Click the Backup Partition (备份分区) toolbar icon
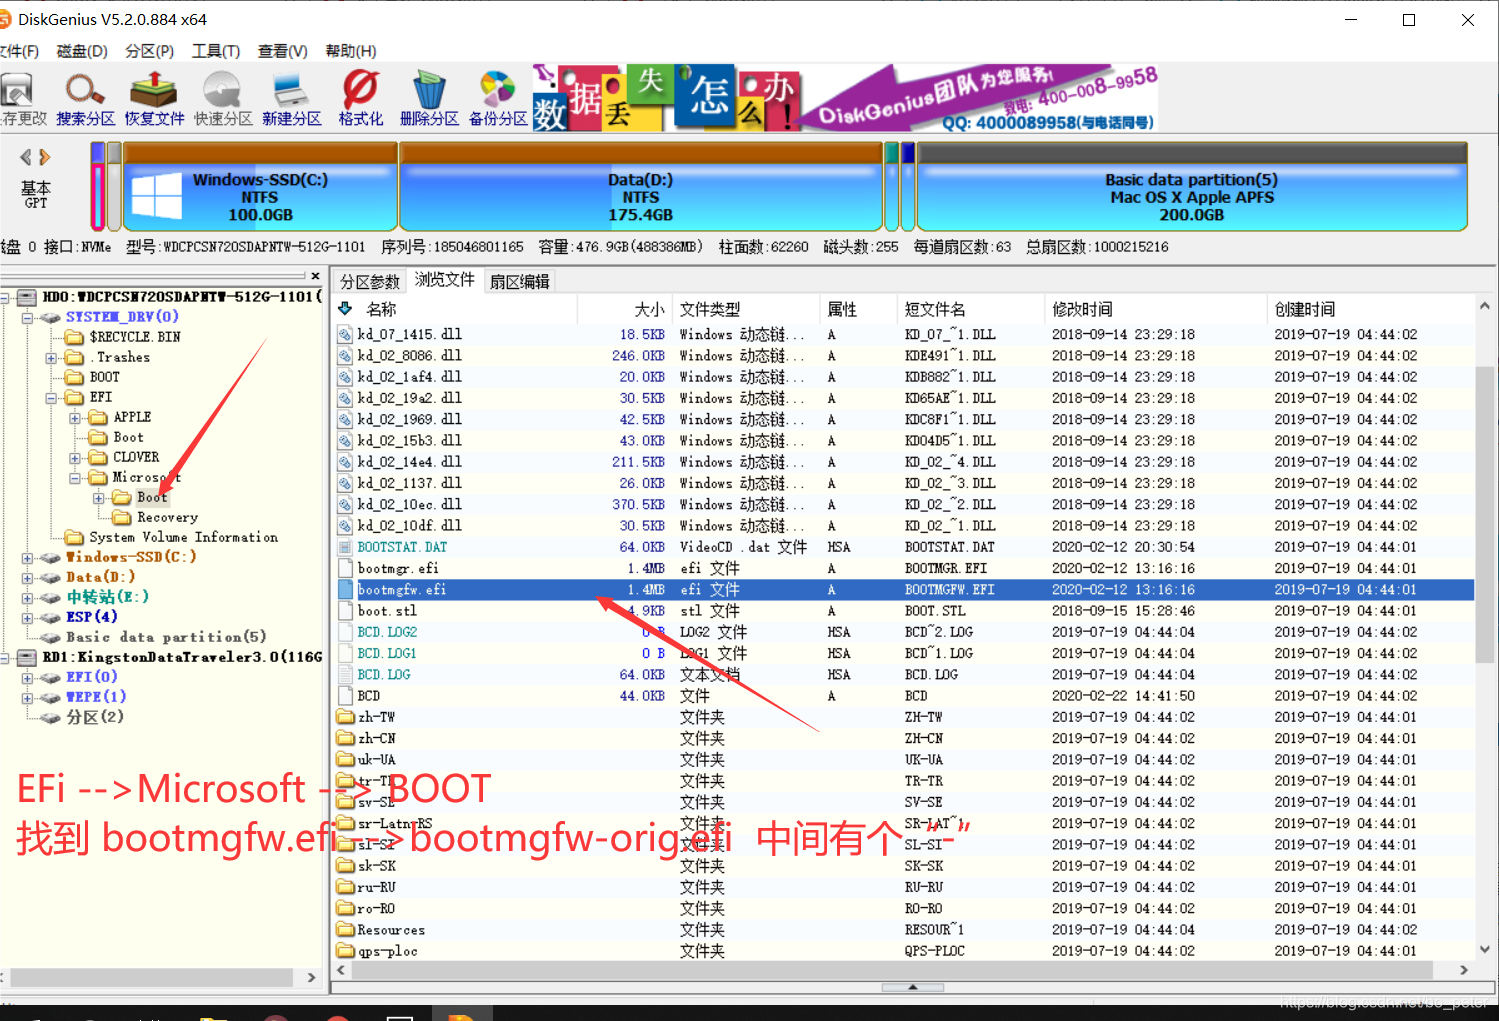The image size is (1499, 1021). [498, 98]
